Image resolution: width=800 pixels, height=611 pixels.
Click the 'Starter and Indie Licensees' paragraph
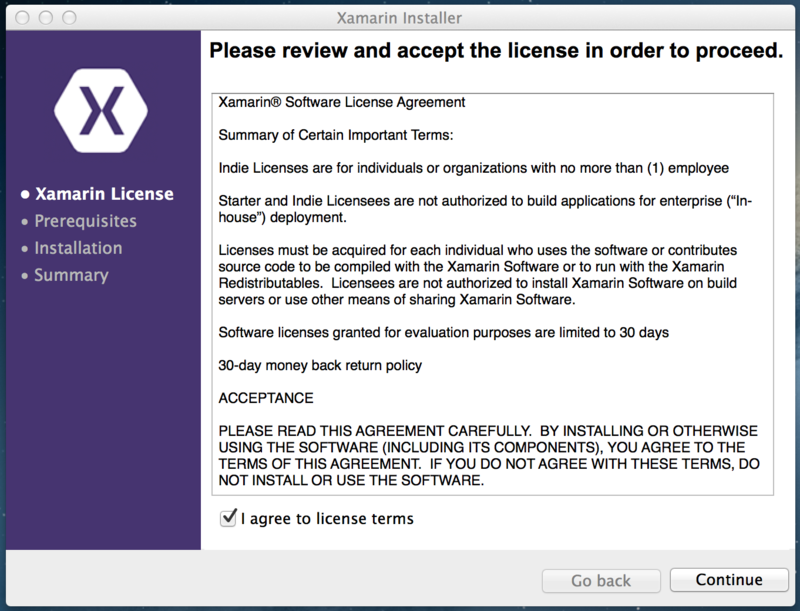click(485, 209)
